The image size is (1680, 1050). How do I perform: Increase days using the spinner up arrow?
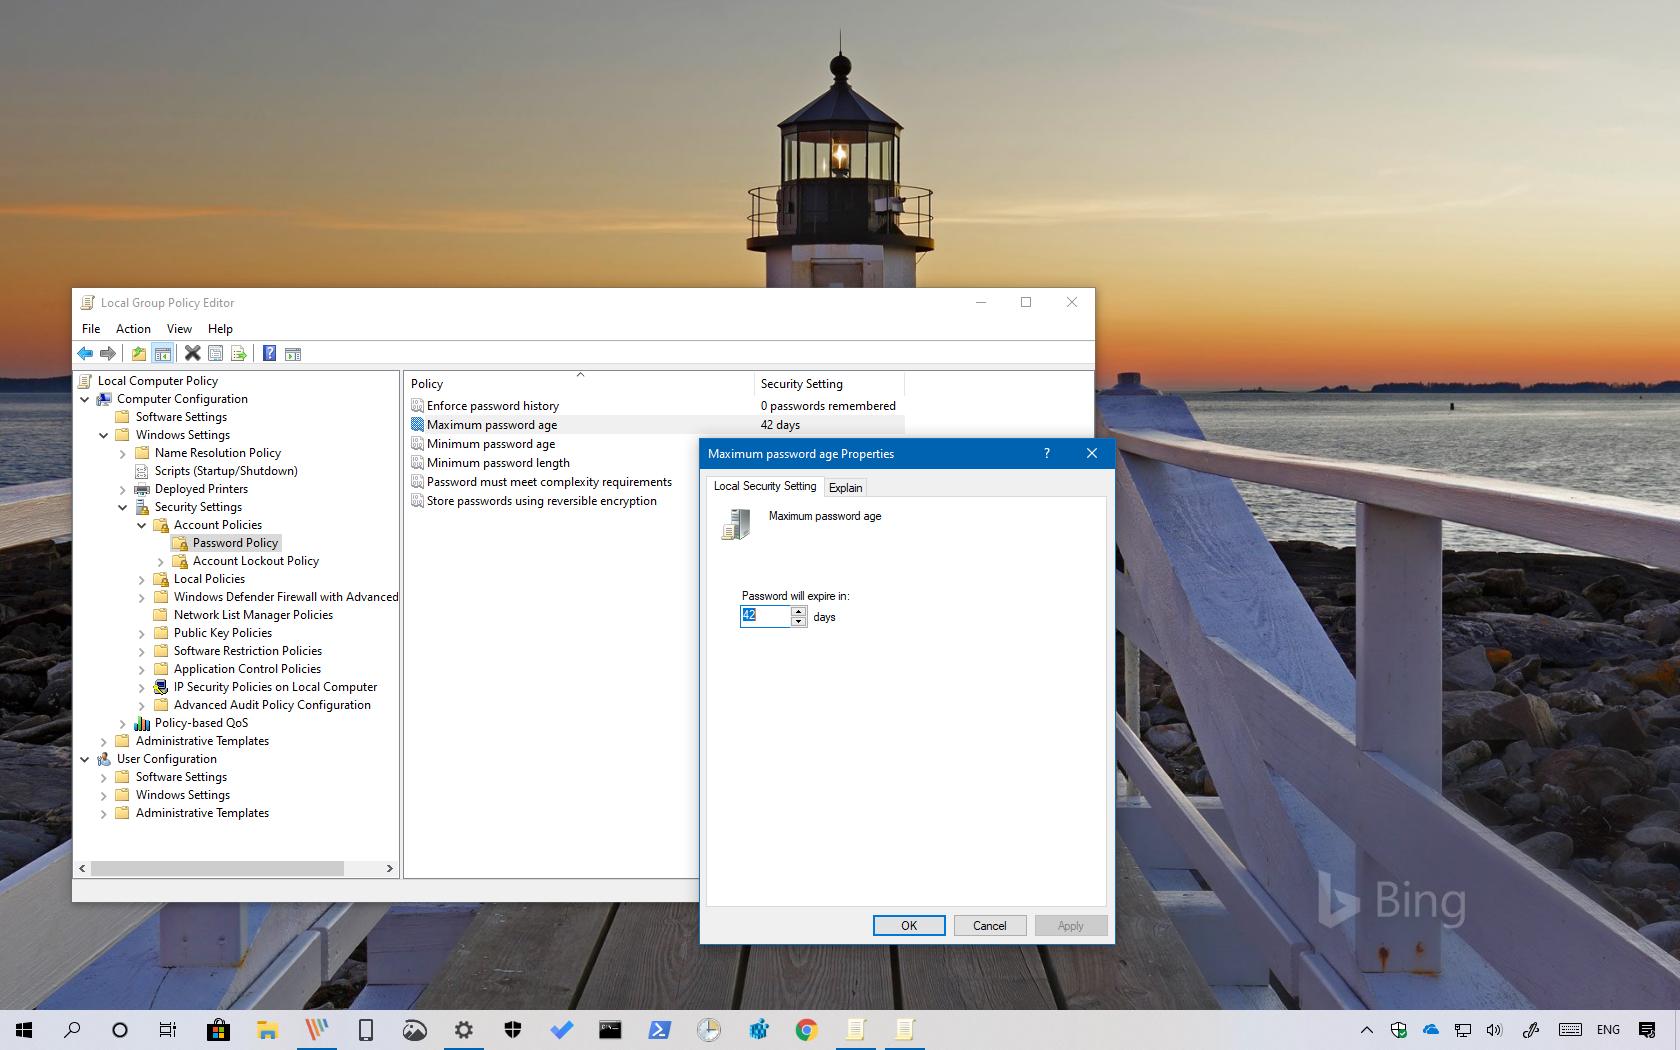point(798,611)
